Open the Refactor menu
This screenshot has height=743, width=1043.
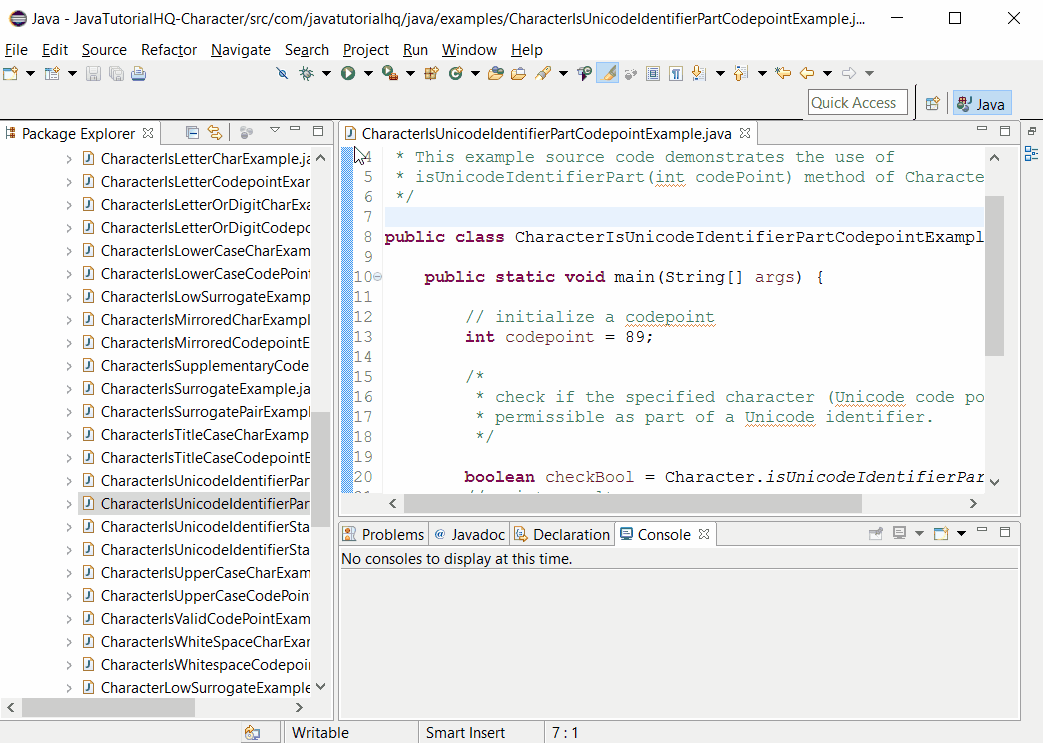pos(168,50)
